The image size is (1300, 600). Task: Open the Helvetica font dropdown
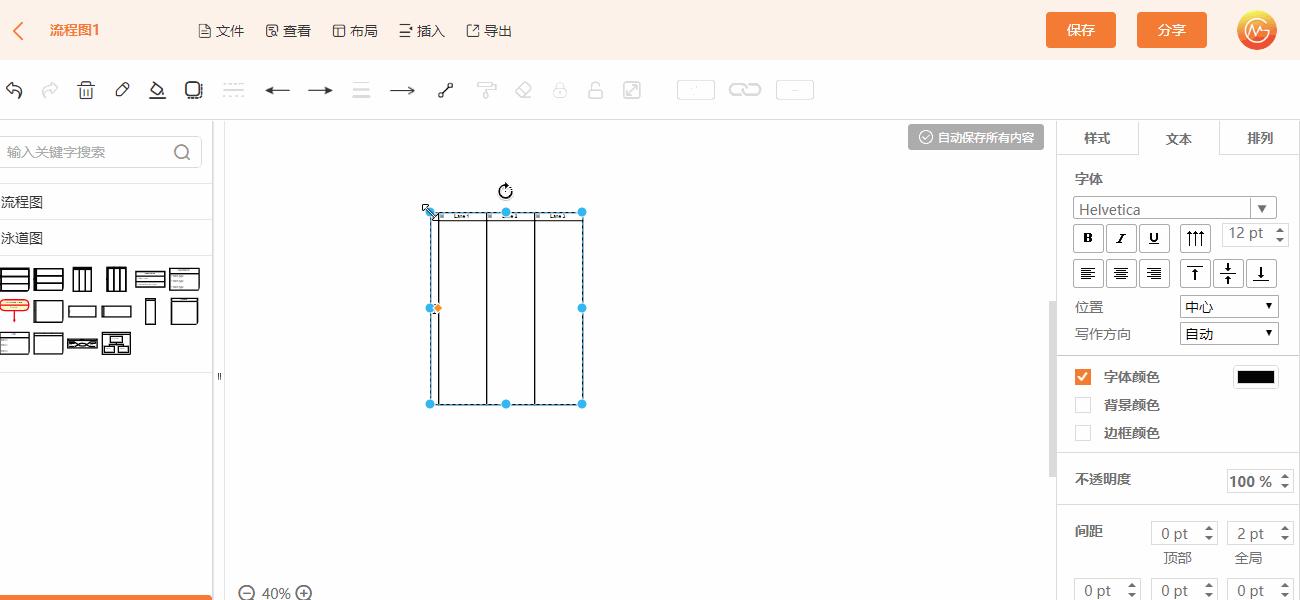coord(1175,209)
